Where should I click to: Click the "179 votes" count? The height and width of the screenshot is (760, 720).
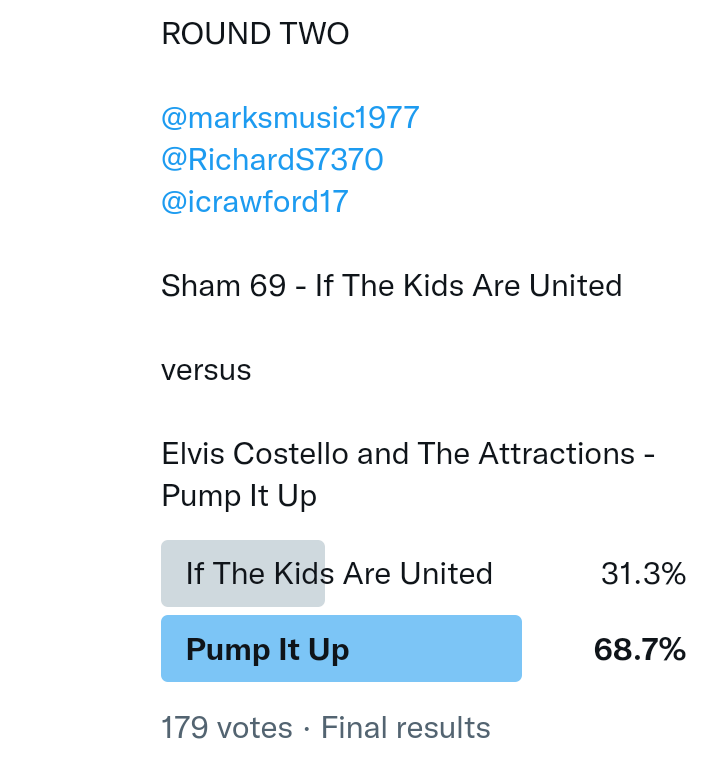(227, 728)
